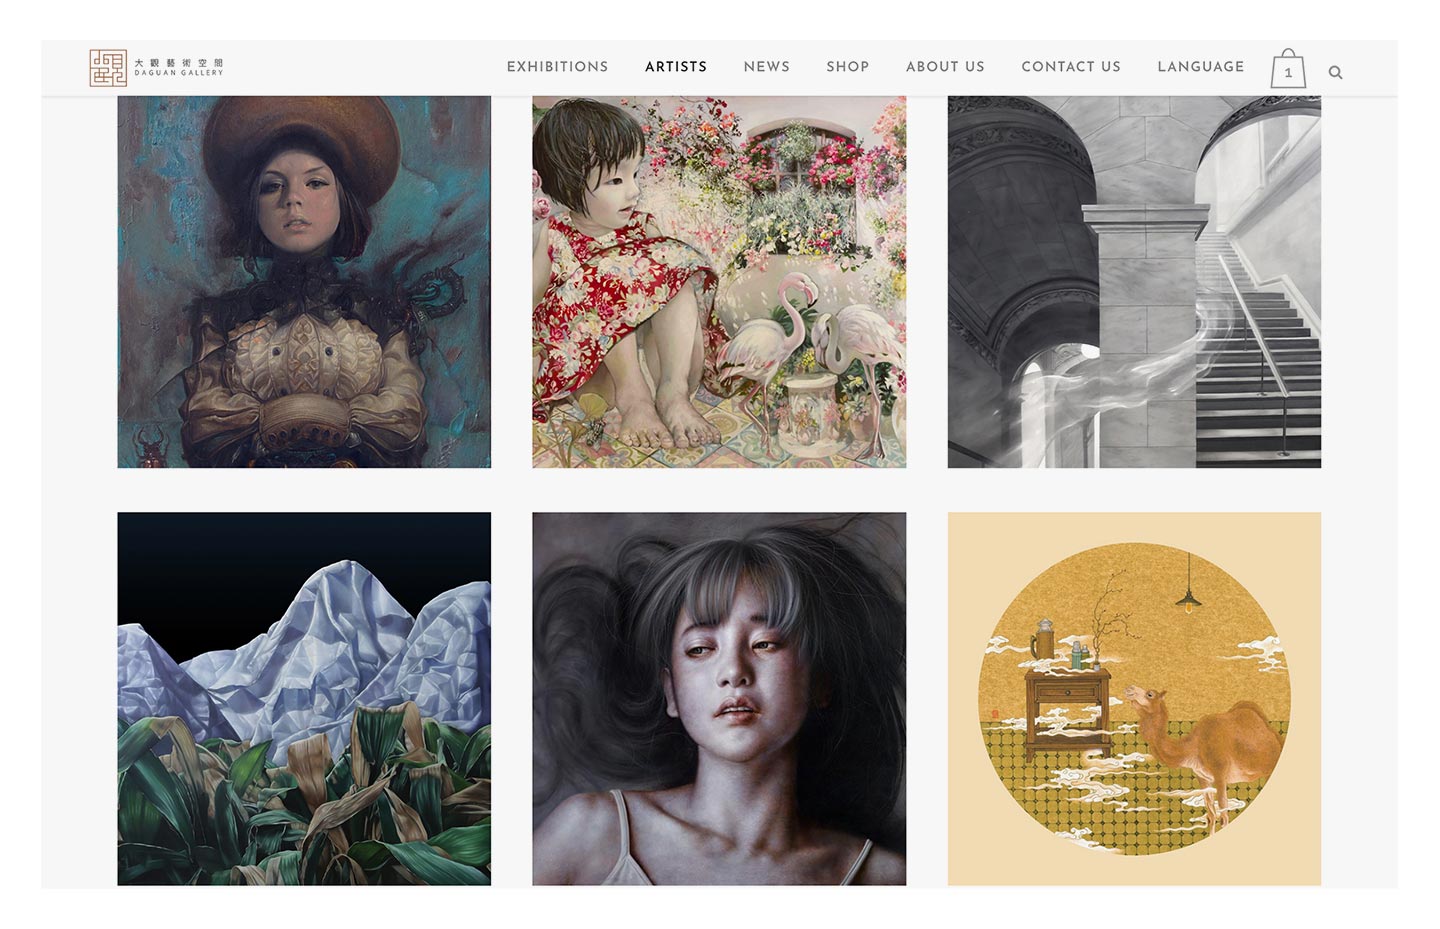Open the Exhibitions menu item
1440x929 pixels.
[557, 67]
